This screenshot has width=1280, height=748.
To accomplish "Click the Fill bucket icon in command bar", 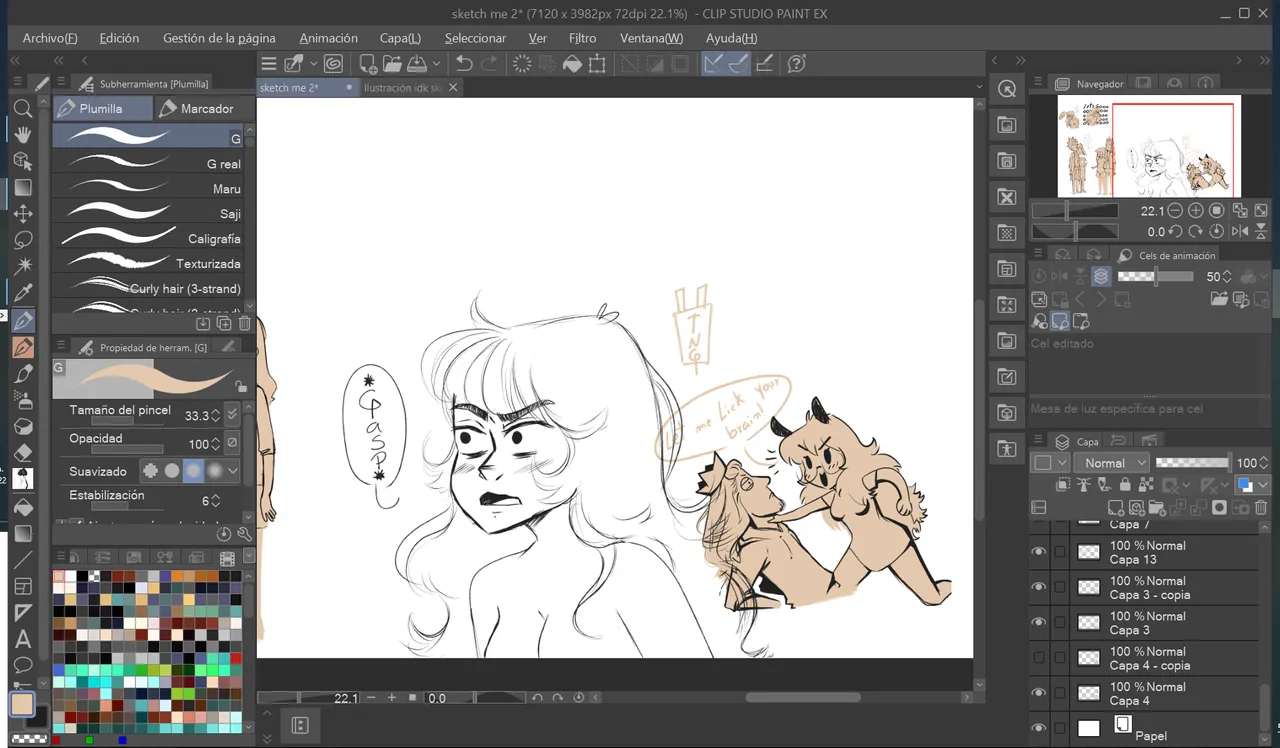I will pyautogui.click(x=572, y=64).
